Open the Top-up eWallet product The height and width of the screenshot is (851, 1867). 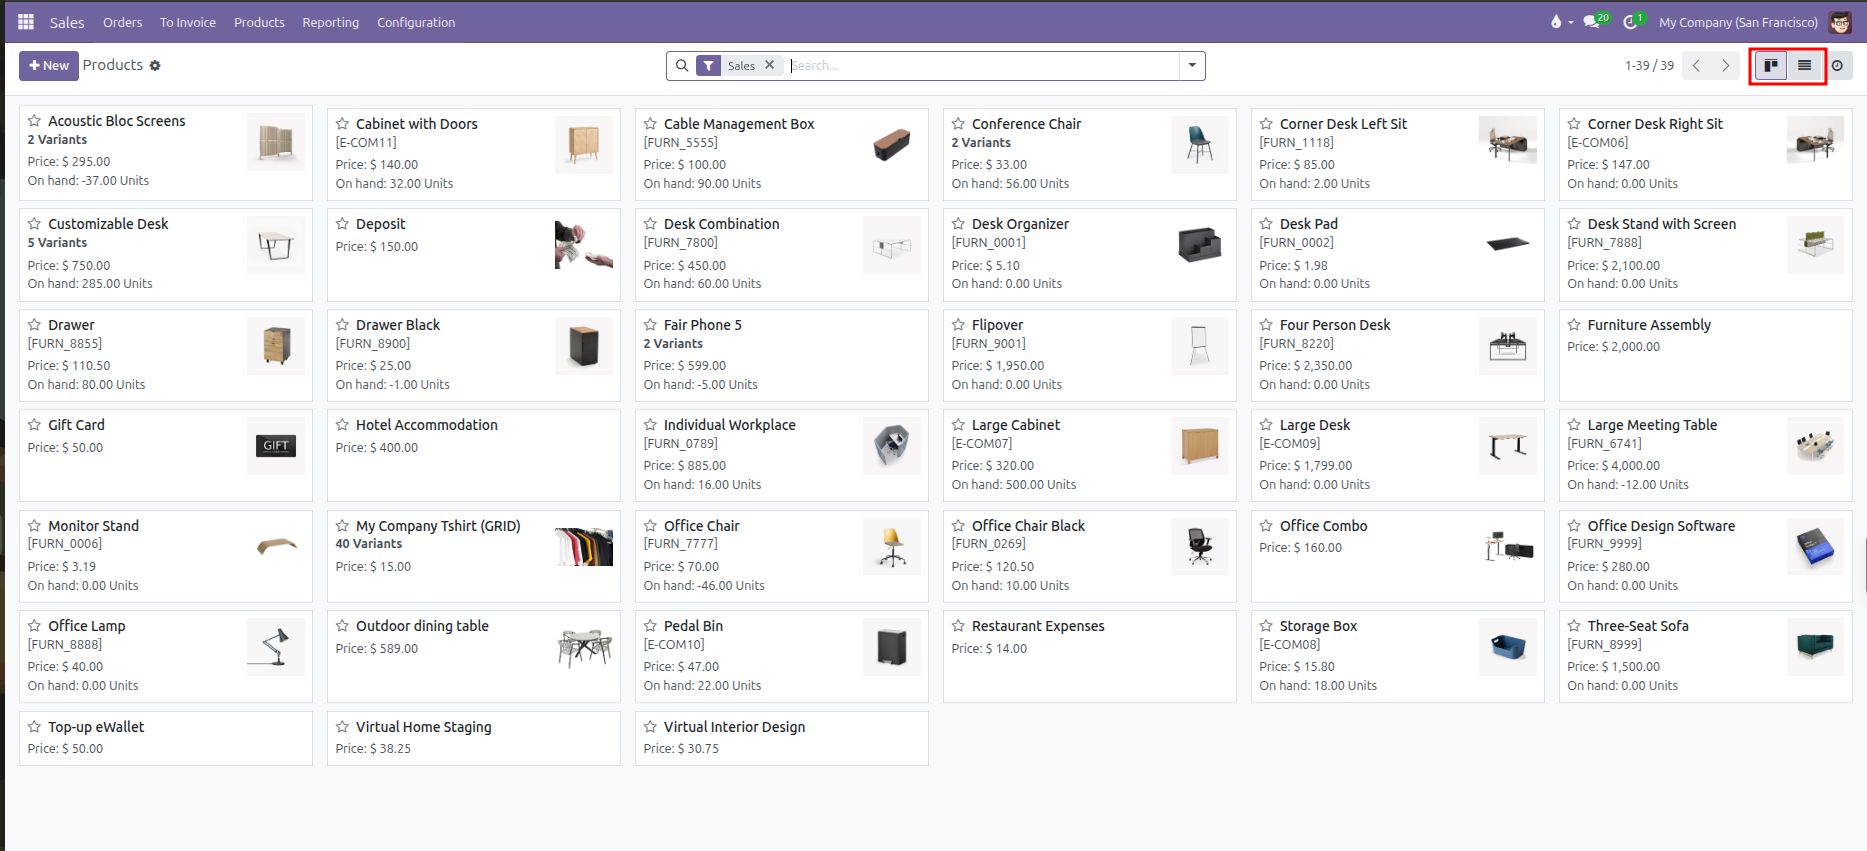click(x=166, y=738)
